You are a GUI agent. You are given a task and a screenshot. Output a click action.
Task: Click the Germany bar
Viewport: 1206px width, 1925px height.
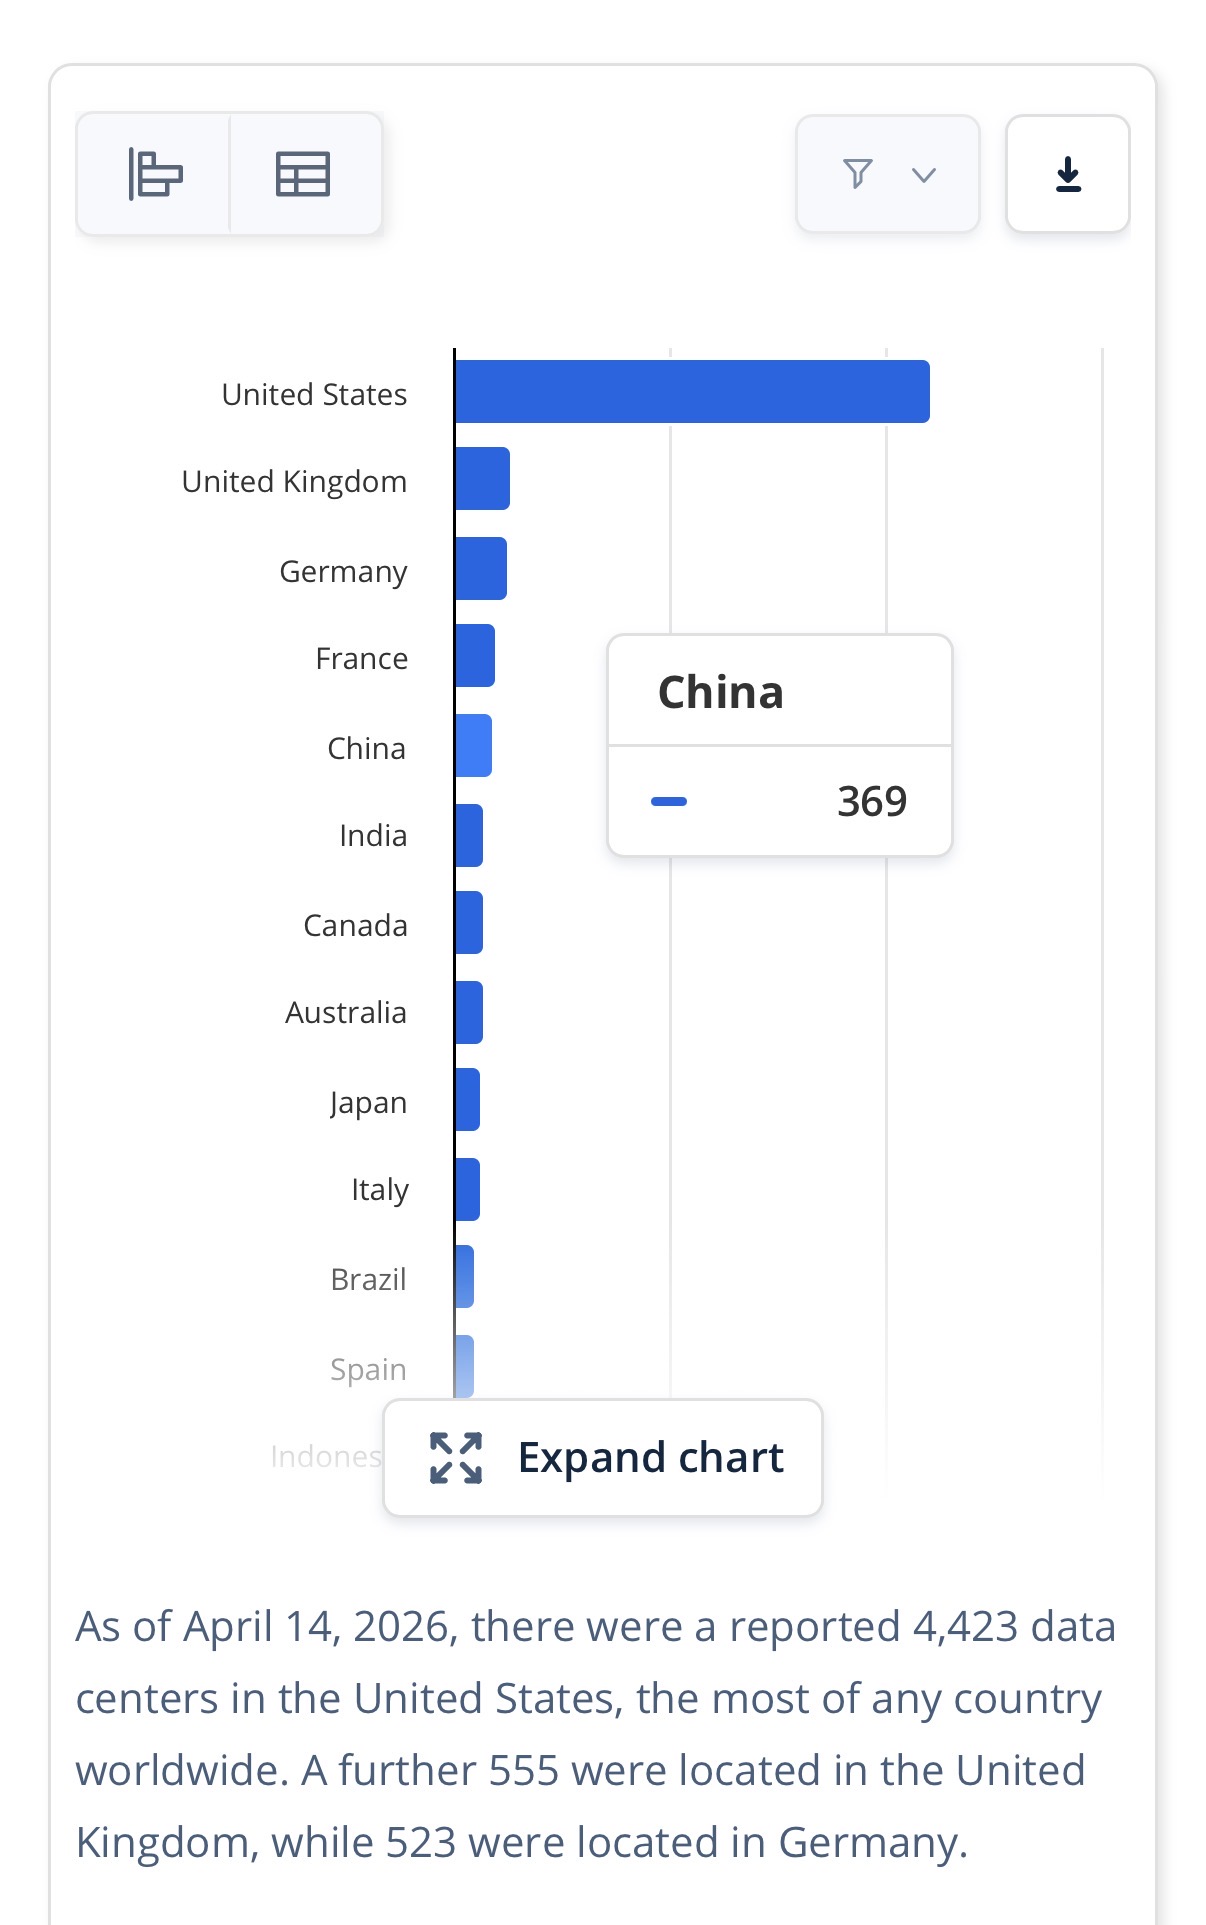pyautogui.click(x=481, y=569)
